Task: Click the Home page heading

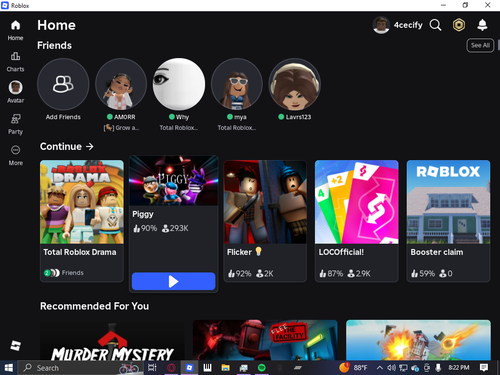Action: click(56, 25)
